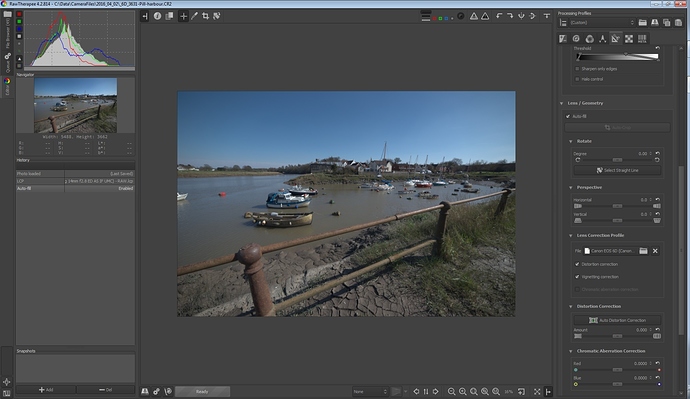Viewport: 690px width, 399px height.
Task: Click the Select Straight Line button
Action: pyautogui.click(x=617, y=170)
